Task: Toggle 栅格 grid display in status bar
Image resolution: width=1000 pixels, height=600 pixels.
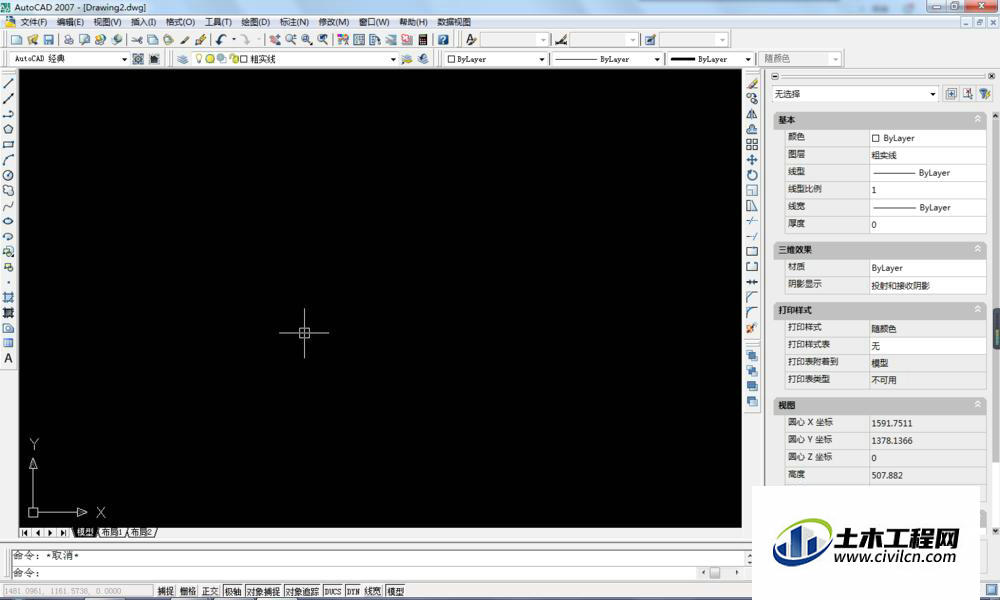Action: [188, 591]
